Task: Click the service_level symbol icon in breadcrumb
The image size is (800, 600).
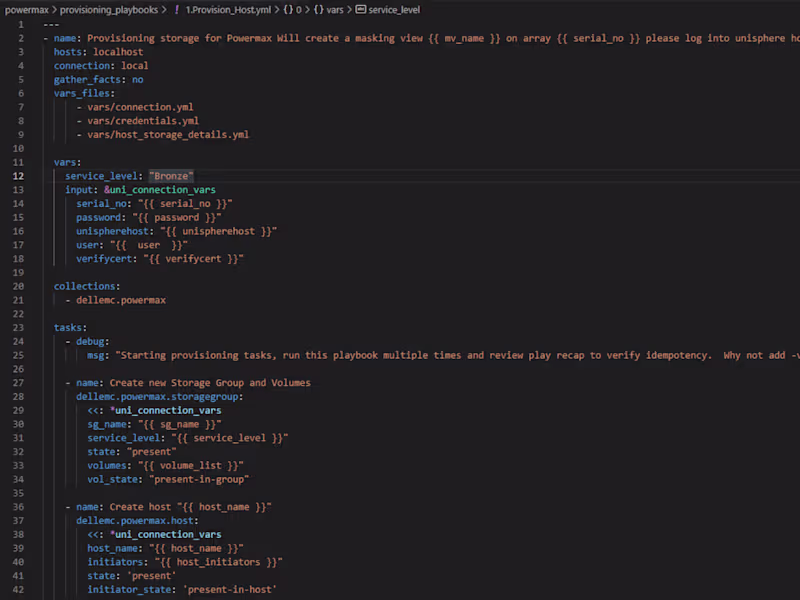Action: [362, 9]
